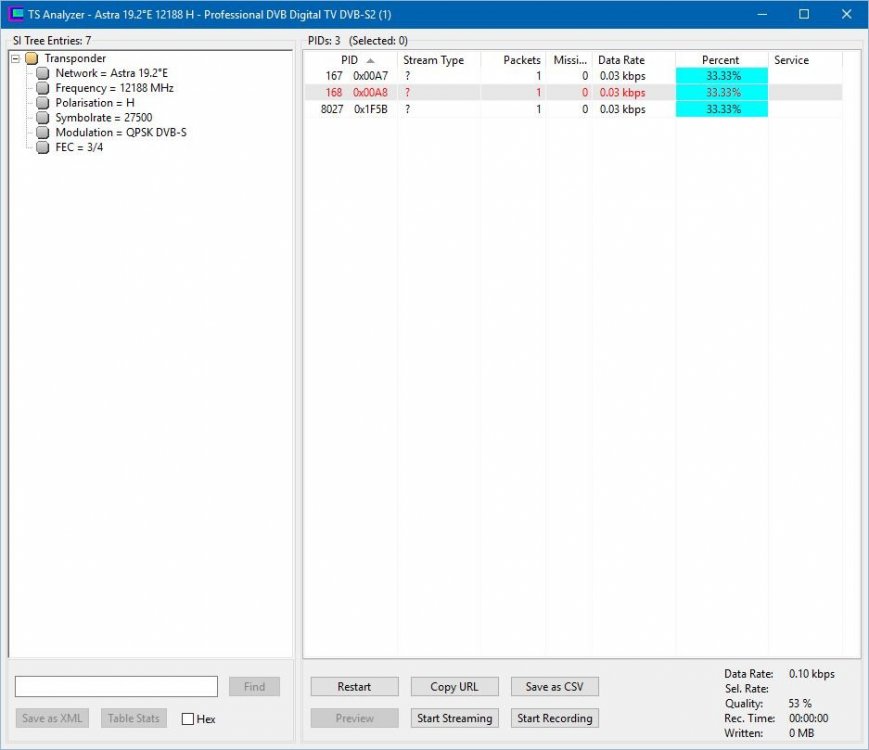Click the icon beside FEC = 3/4
Viewport: 869px width, 750px height.
click(43, 147)
